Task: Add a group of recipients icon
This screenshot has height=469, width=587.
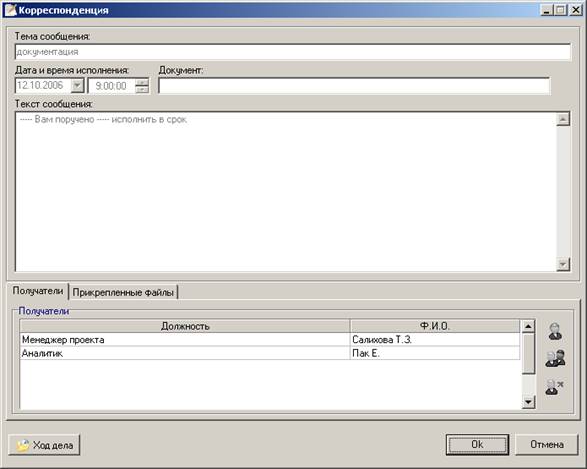Action: (x=555, y=358)
